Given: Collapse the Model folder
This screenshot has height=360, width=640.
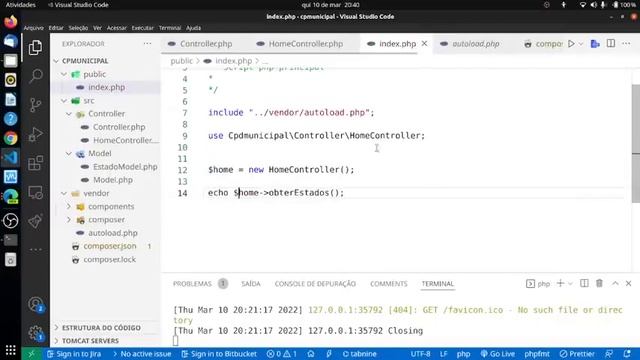Looking at the screenshot, I should [69, 153].
